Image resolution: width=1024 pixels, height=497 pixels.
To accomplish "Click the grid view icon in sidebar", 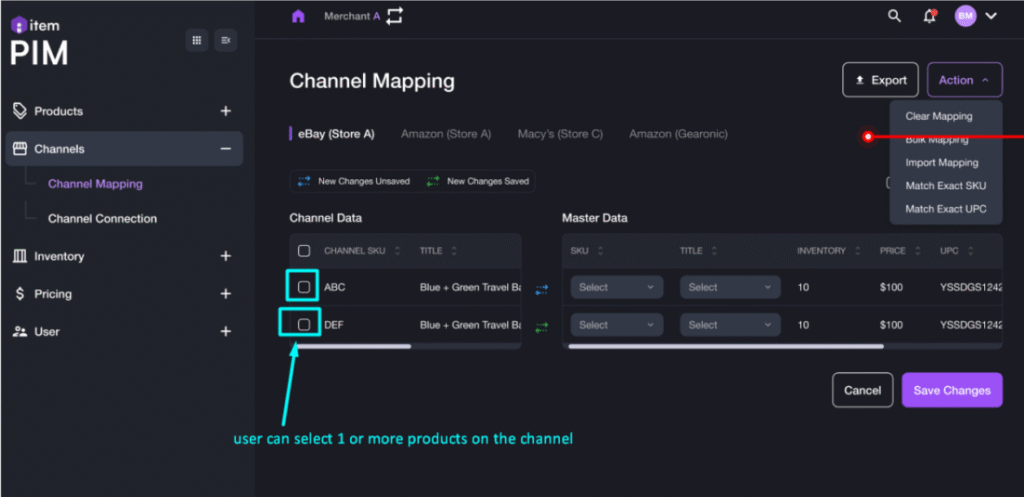I will (x=197, y=40).
